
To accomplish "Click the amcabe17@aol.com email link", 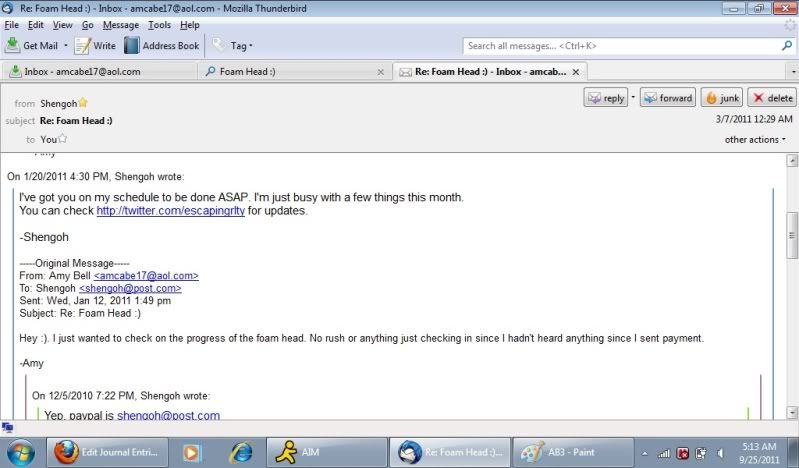I will [x=146, y=276].
